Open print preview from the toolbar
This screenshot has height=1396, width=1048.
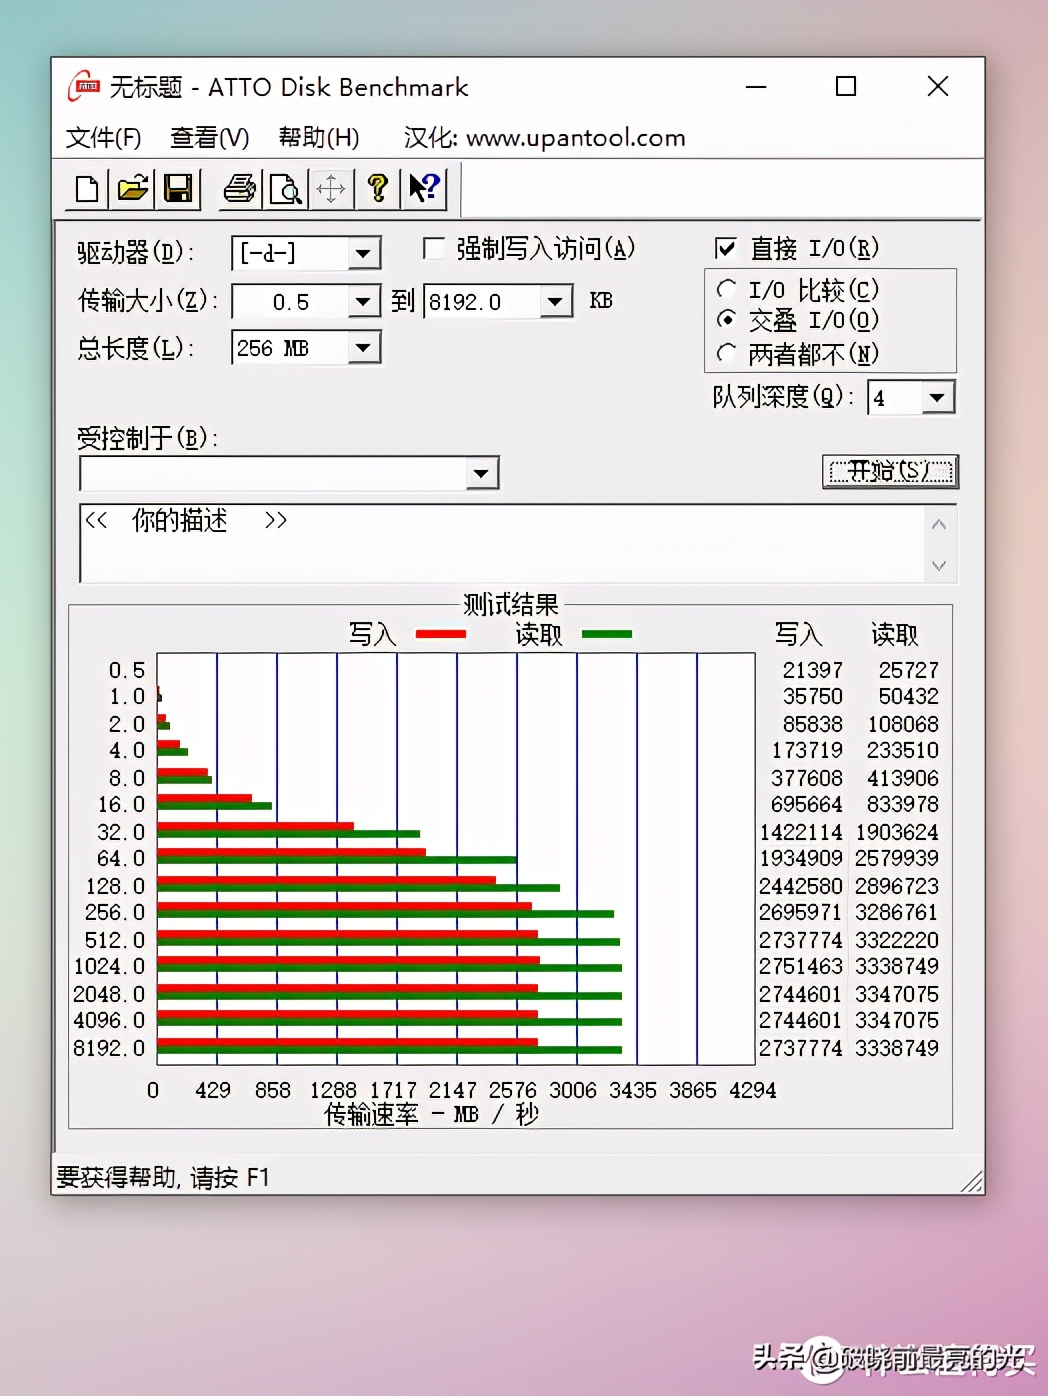tap(285, 188)
